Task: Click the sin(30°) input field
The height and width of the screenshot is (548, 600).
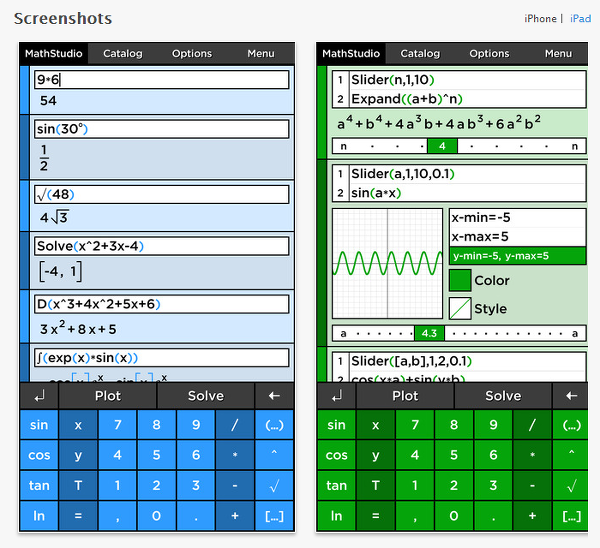Action: click(161, 129)
